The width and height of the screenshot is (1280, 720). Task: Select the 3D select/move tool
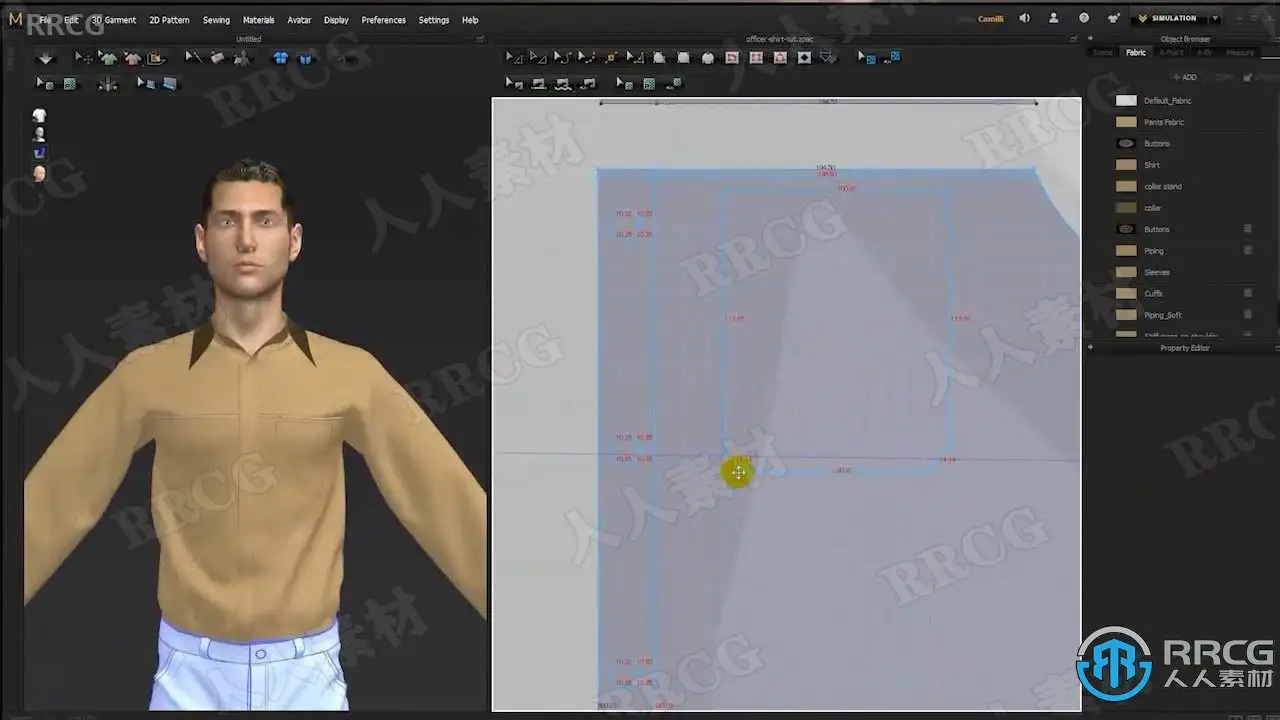click(x=84, y=58)
